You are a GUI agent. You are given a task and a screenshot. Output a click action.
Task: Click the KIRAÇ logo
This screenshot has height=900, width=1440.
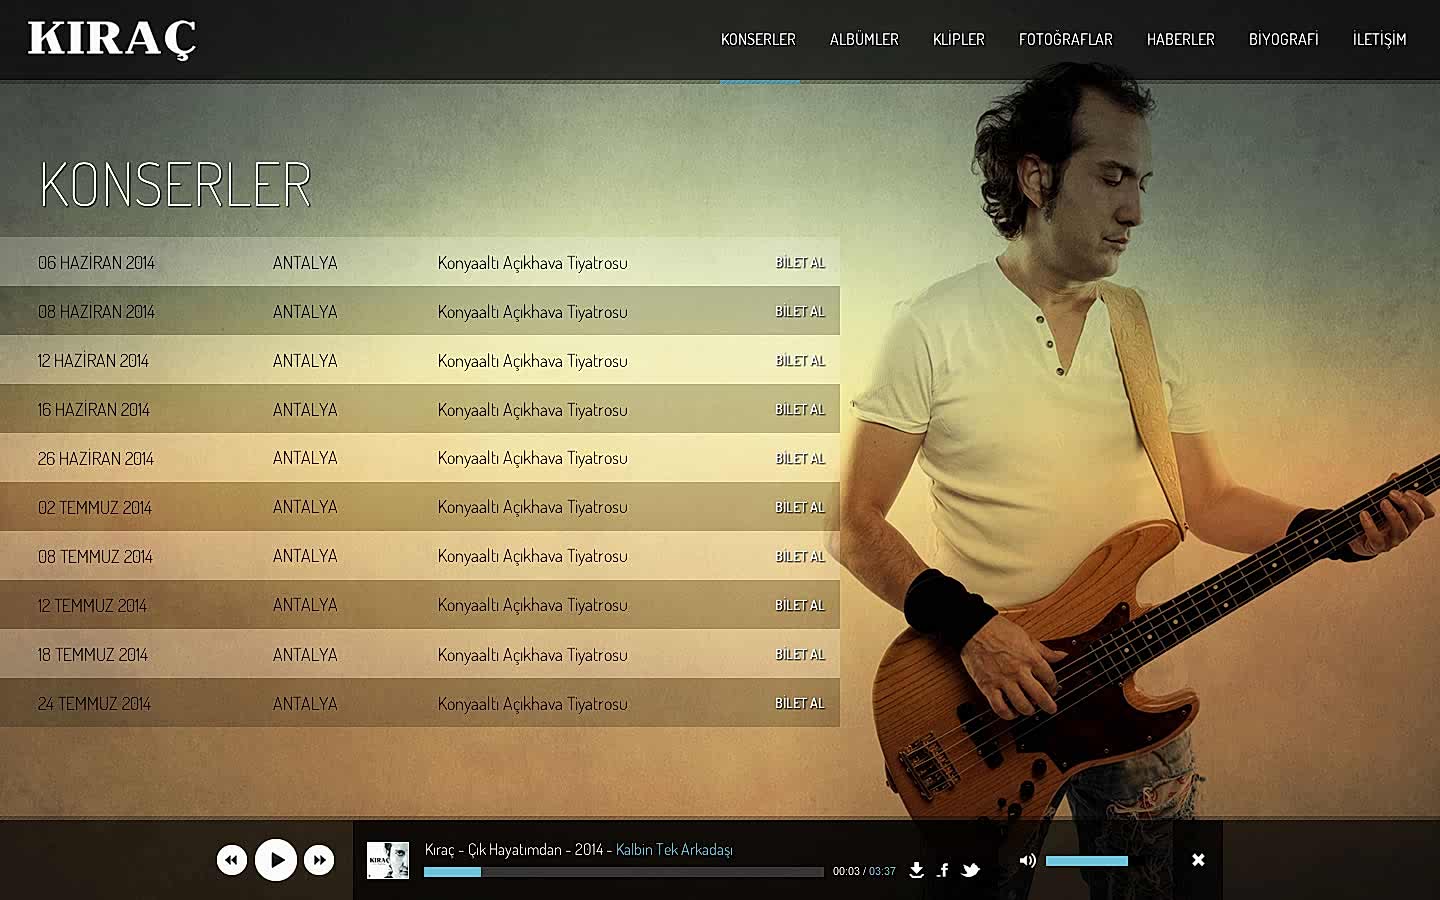(x=112, y=39)
